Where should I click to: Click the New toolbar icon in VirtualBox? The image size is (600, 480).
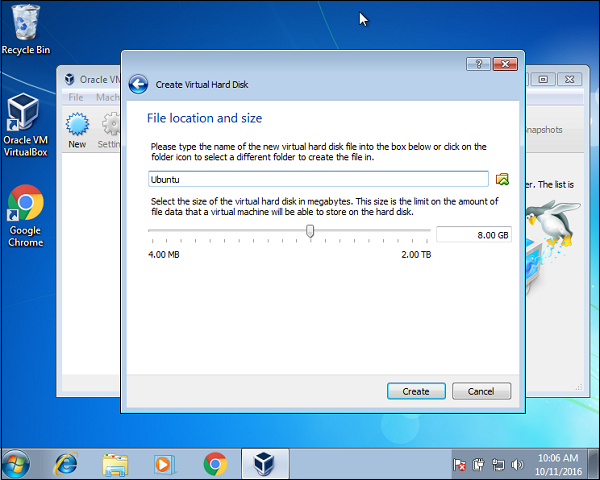tap(77, 128)
